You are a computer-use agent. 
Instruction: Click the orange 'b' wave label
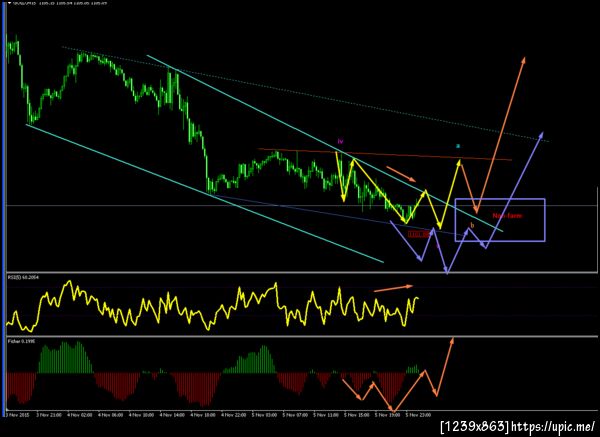click(x=472, y=225)
